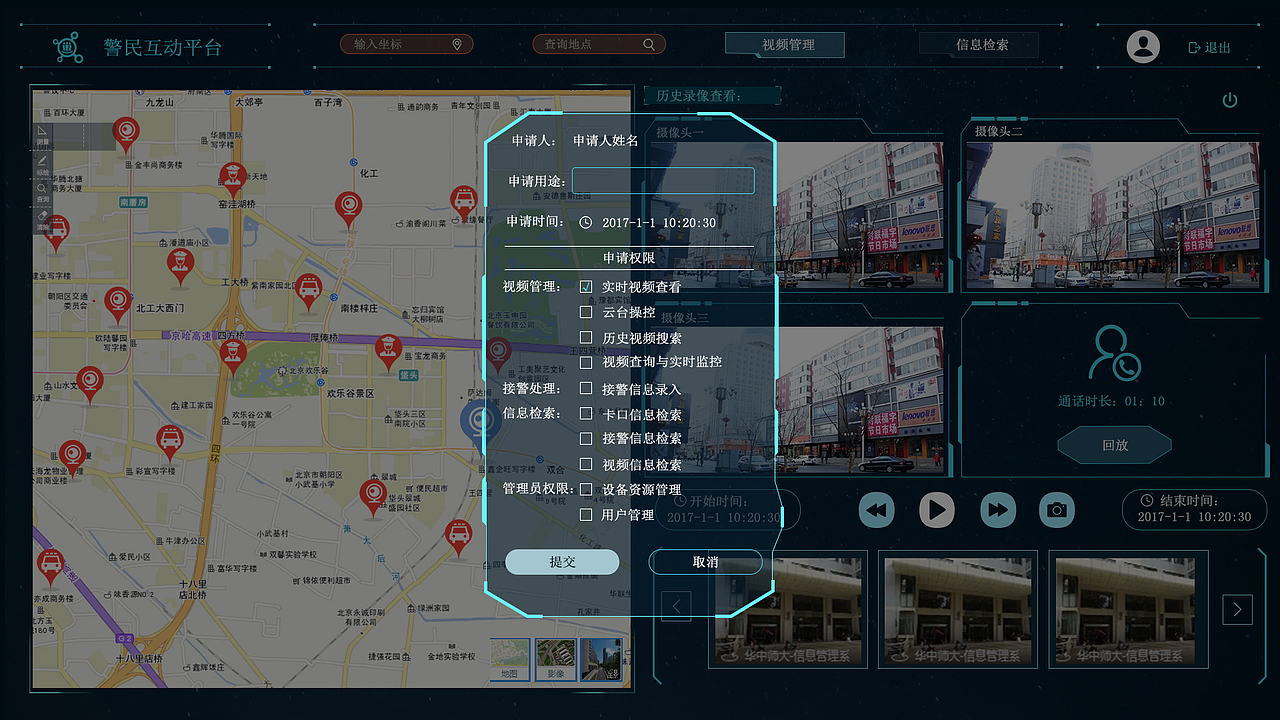Screen dimensions: 1280x720
Task: Click the magnifier icon in 查询地点 box
Action: [649, 44]
